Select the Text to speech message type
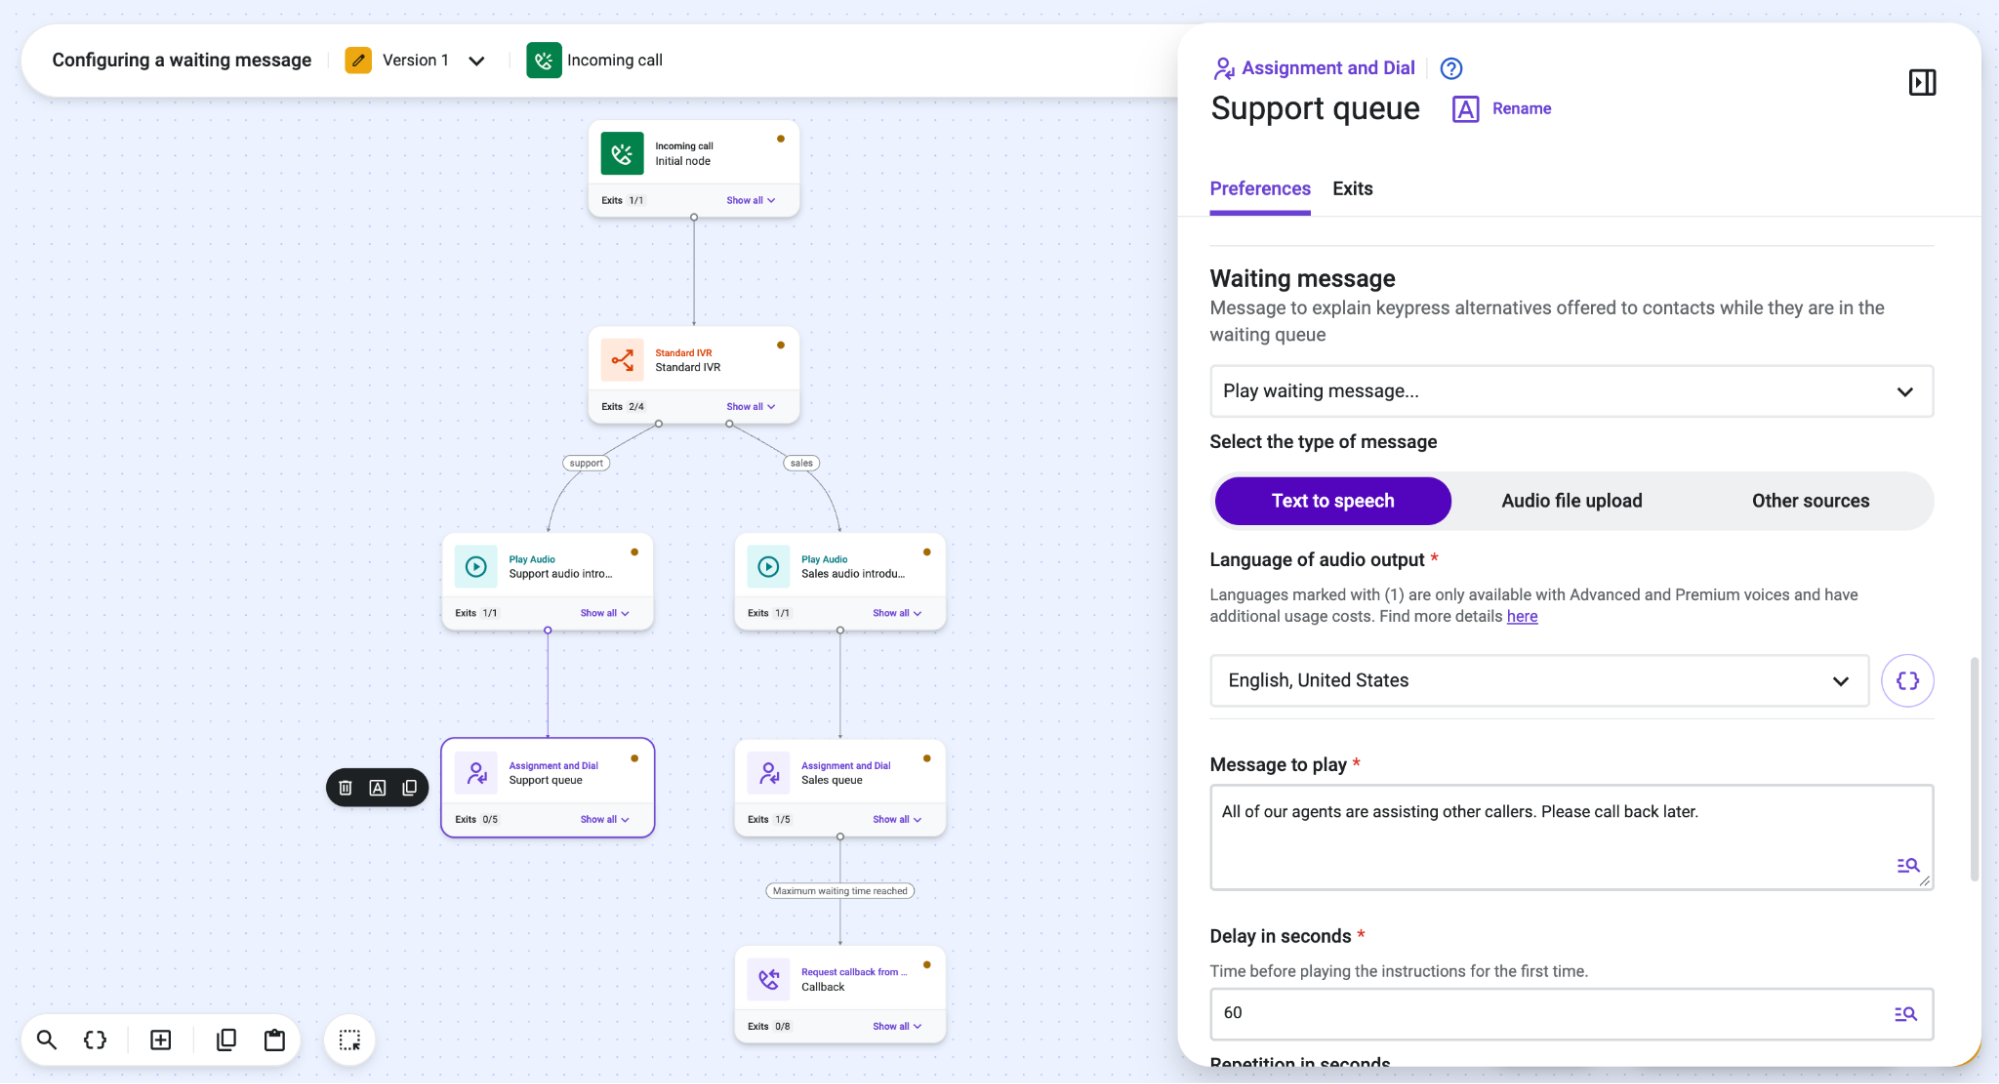Viewport: 1999px width, 1084px height. (x=1332, y=501)
